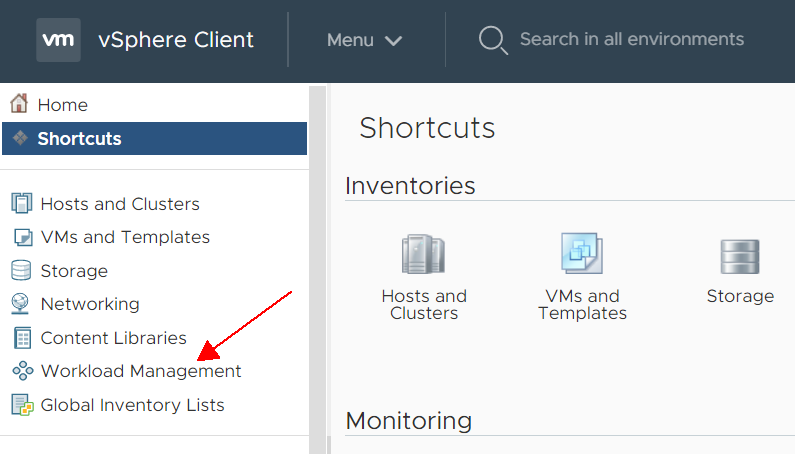Focus the Search in all environments field
The height and width of the screenshot is (454, 795).
click(632, 40)
